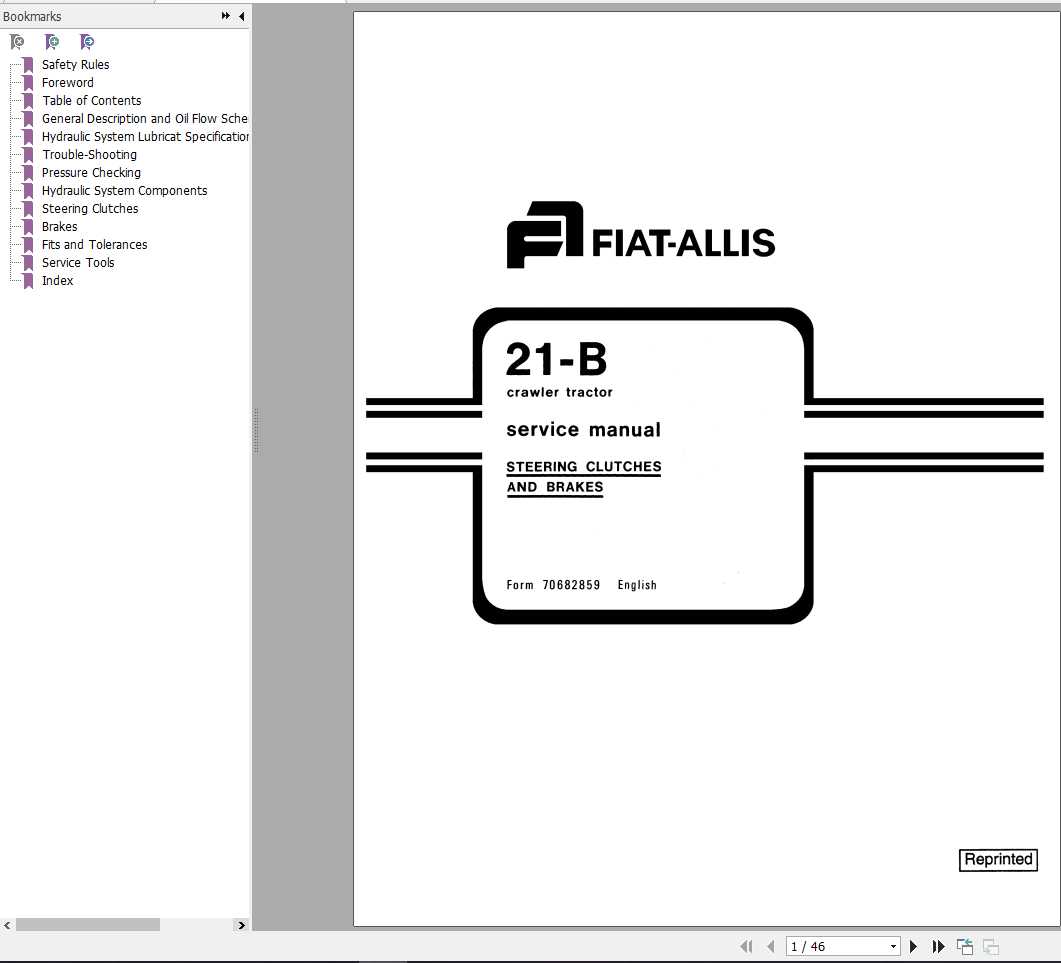The image size is (1061, 963).
Task: Expand the Bookmarks panel options arrows
Action: pyautogui.click(x=225, y=16)
